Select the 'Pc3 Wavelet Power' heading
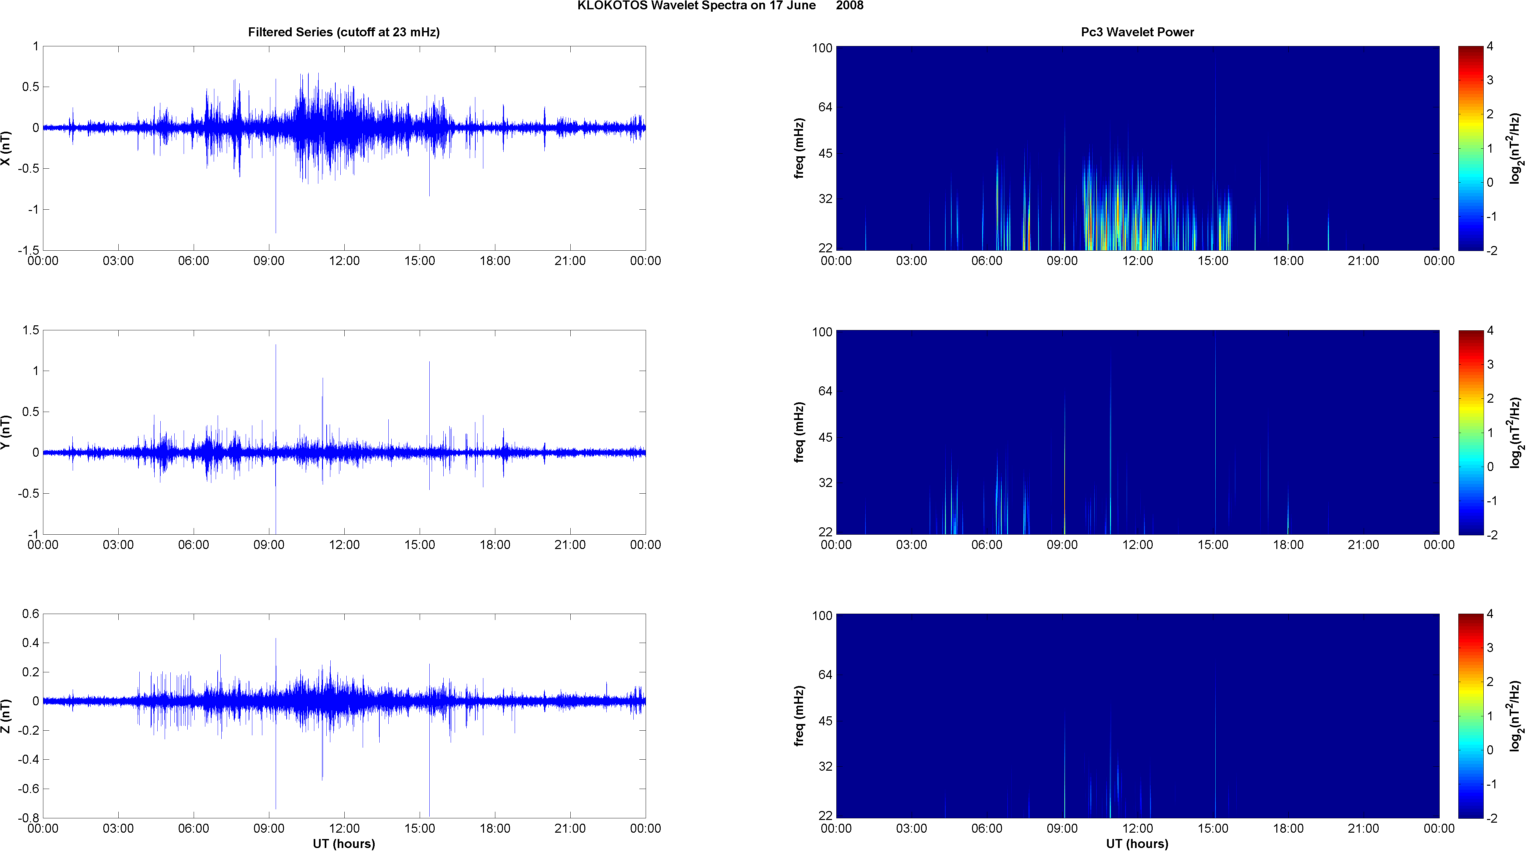1526x851 pixels. coord(1137,32)
